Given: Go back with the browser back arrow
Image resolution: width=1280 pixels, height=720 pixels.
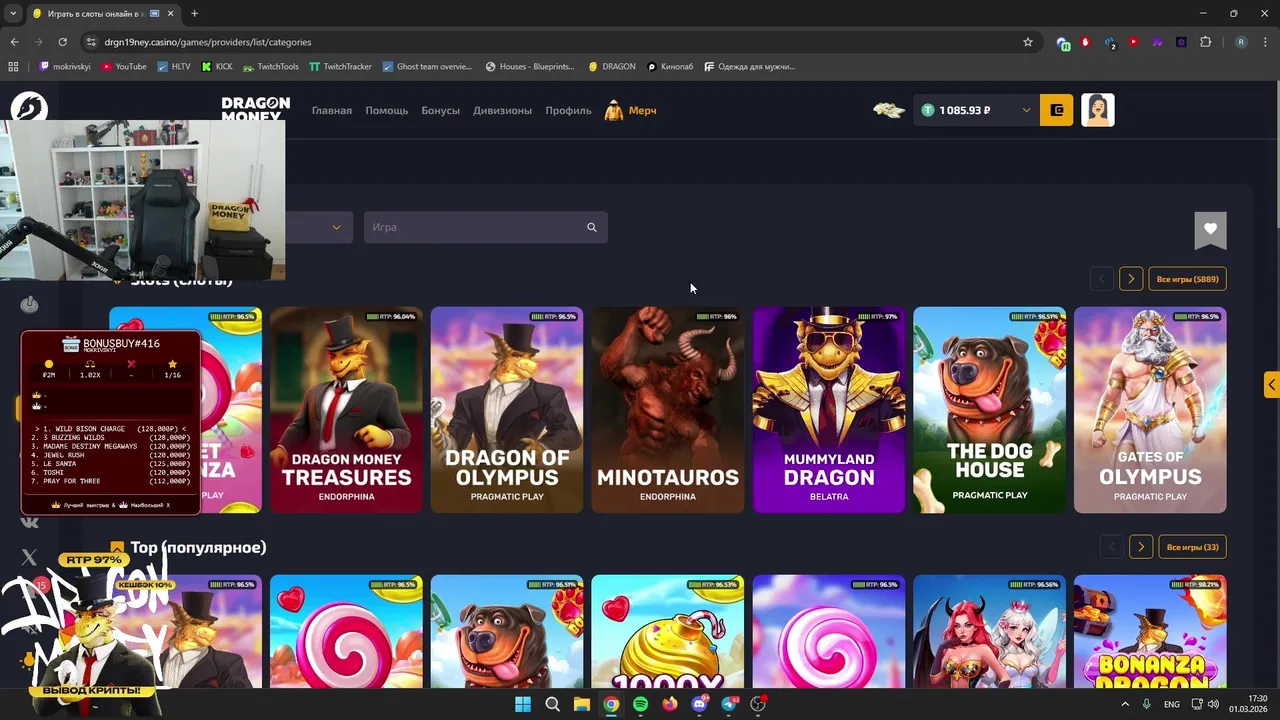Looking at the screenshot, I should pyautogui.click(x=14, y=42).
